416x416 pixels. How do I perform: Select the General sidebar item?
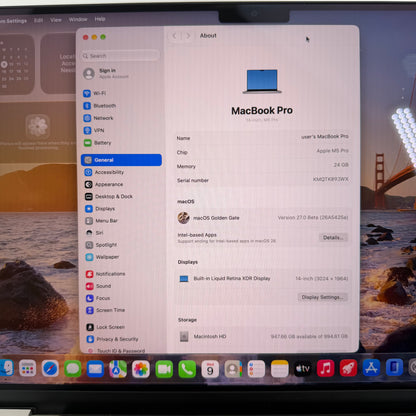pos(121,160)
